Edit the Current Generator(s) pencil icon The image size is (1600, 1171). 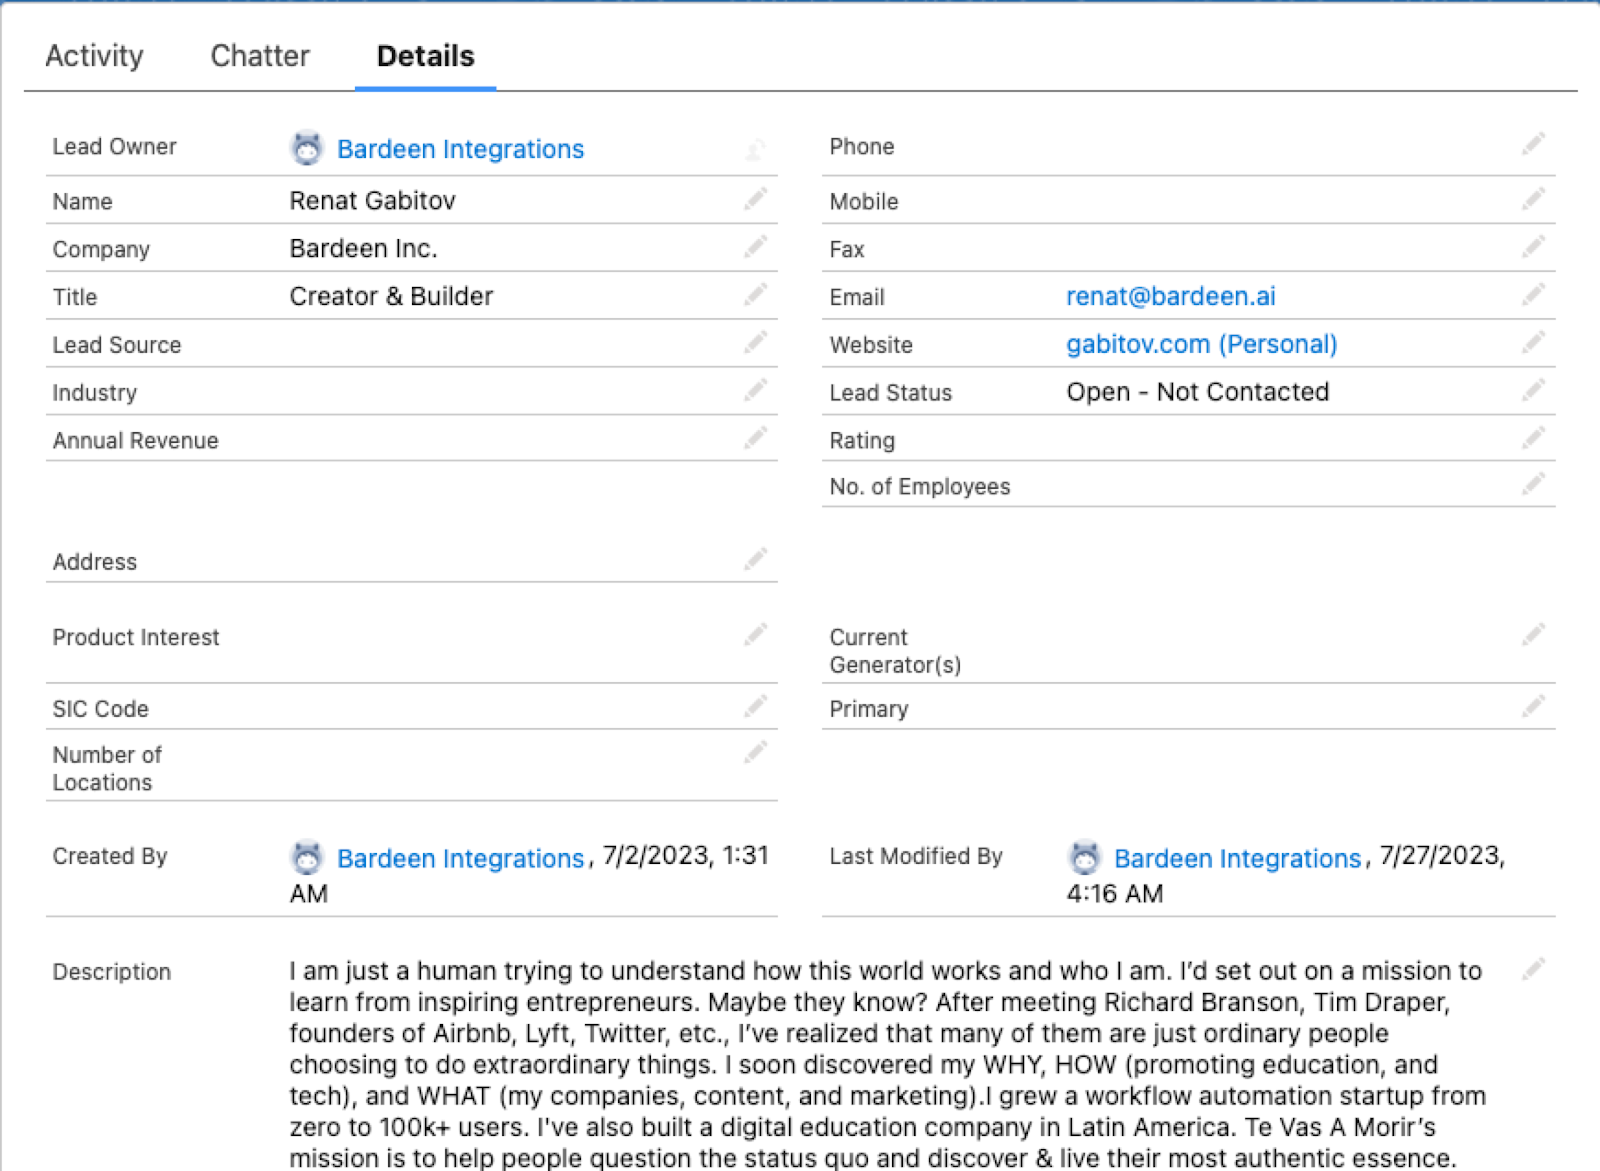point(1533,635)
